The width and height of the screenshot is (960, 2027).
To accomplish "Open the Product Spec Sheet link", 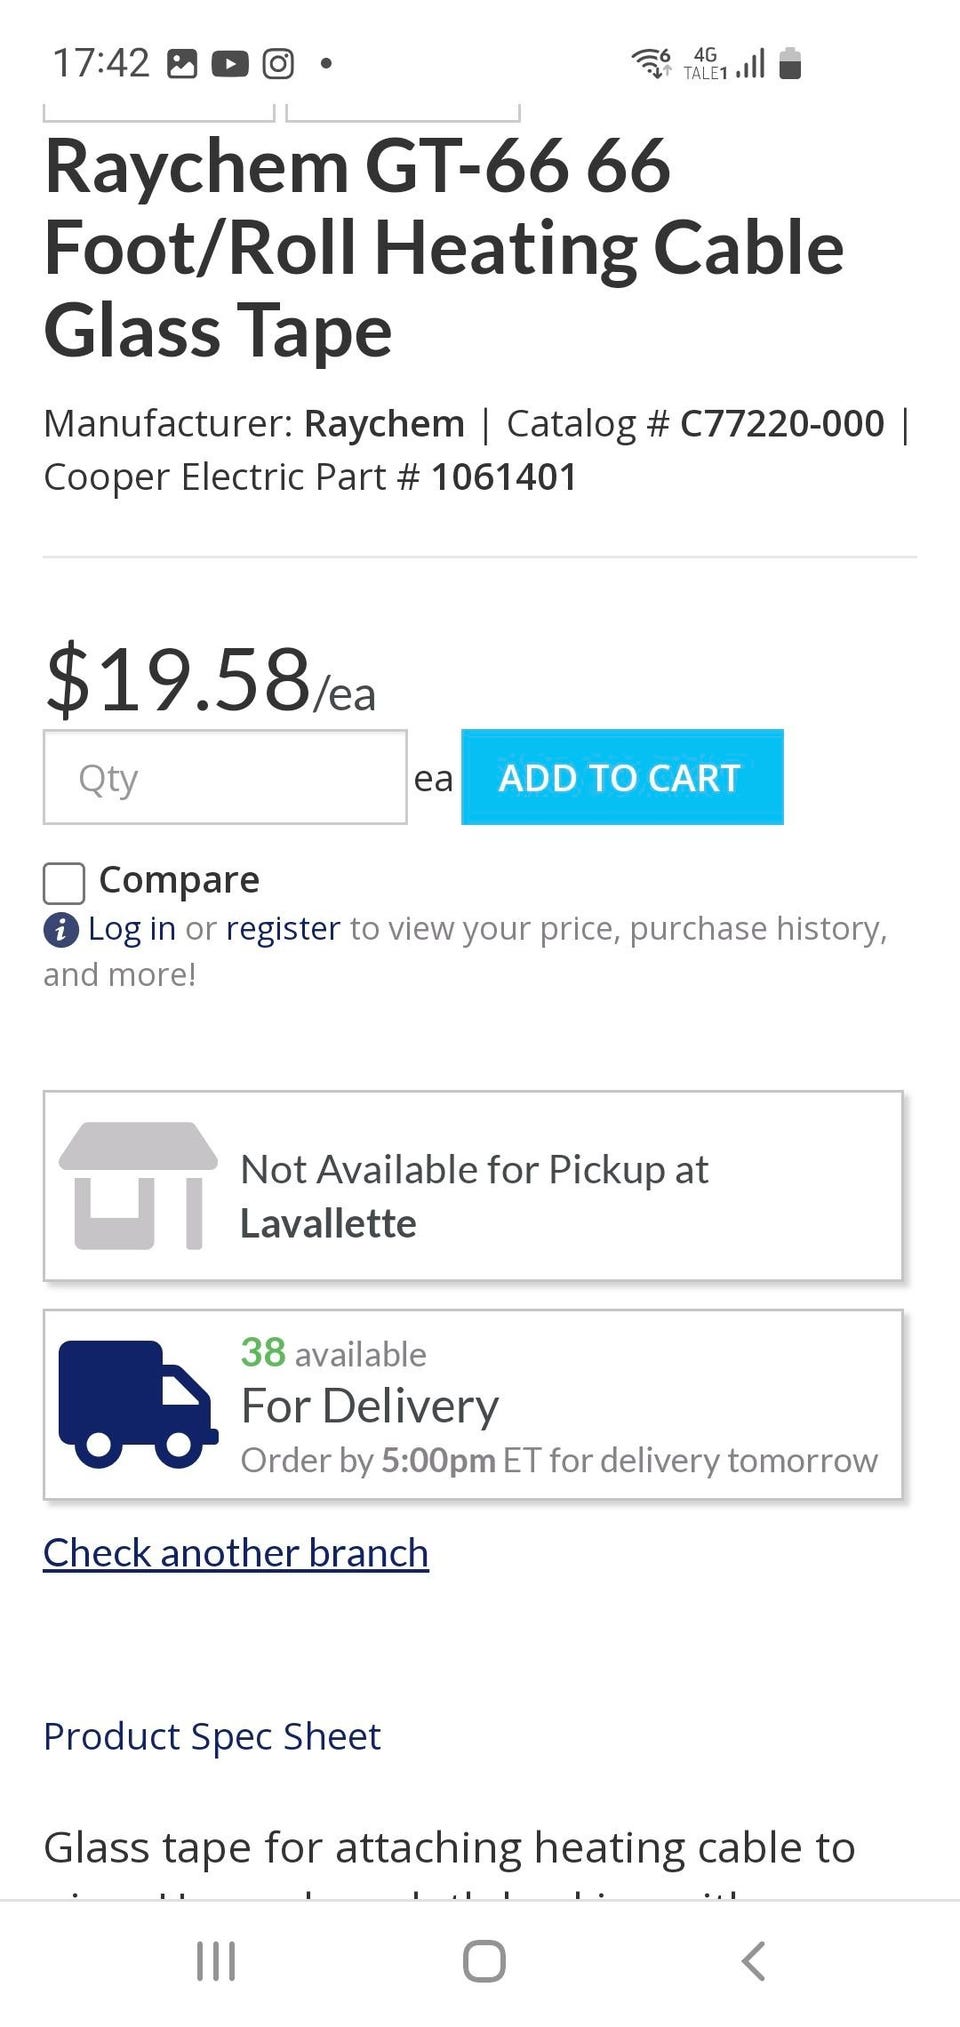I will (212, 1737).
